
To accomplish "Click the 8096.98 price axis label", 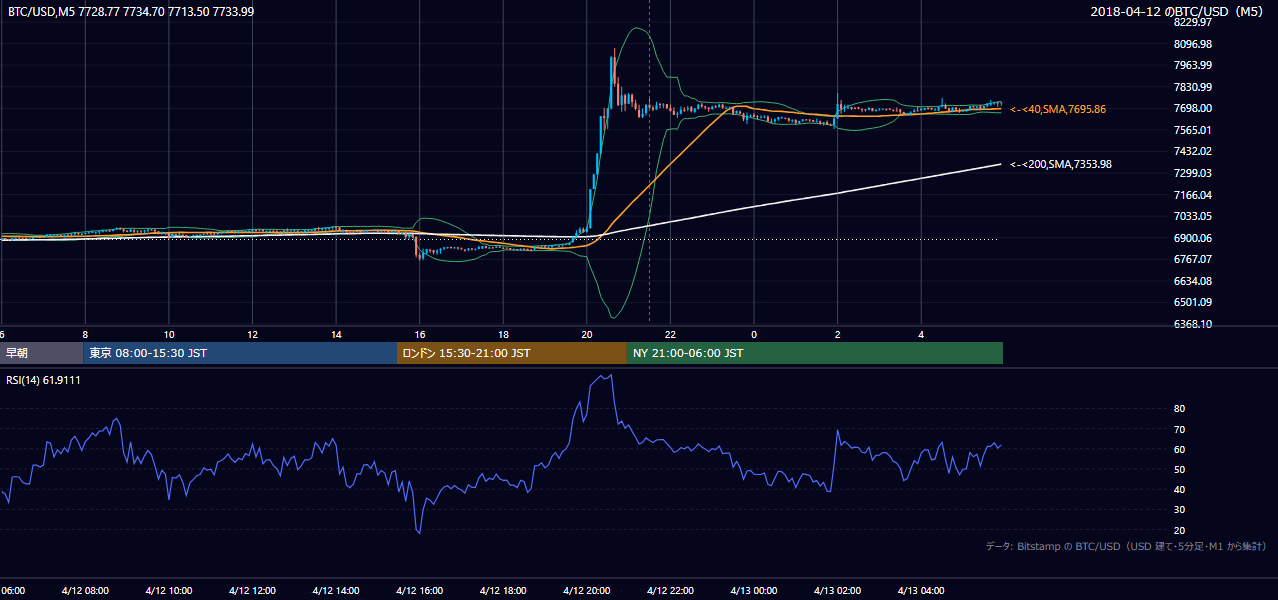I will coord(1193,44).
